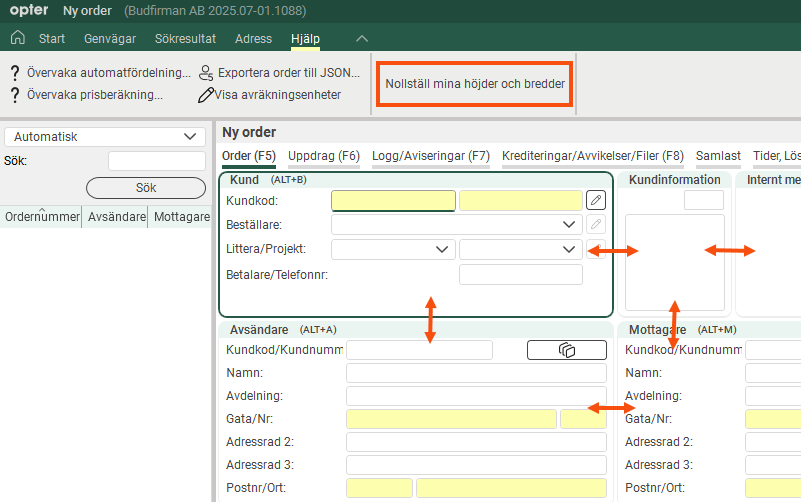Click the copy icon button in Avsändare
Image resolution: width=801 pixels, height=502 pixels.
click(566, 350)
